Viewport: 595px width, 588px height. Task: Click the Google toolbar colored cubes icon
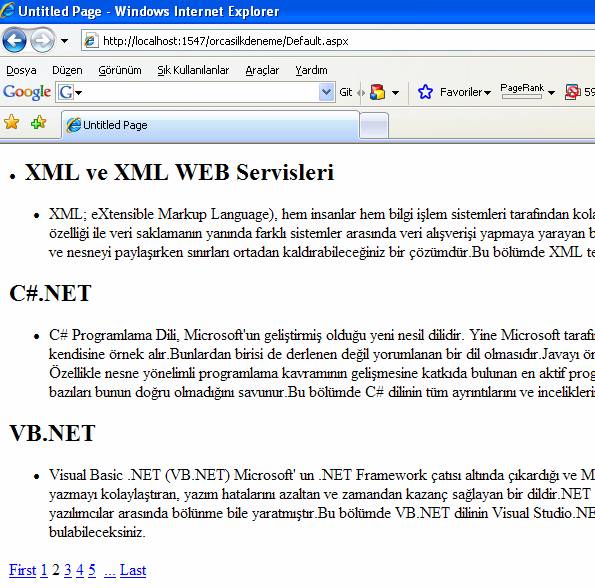(377, 92)
